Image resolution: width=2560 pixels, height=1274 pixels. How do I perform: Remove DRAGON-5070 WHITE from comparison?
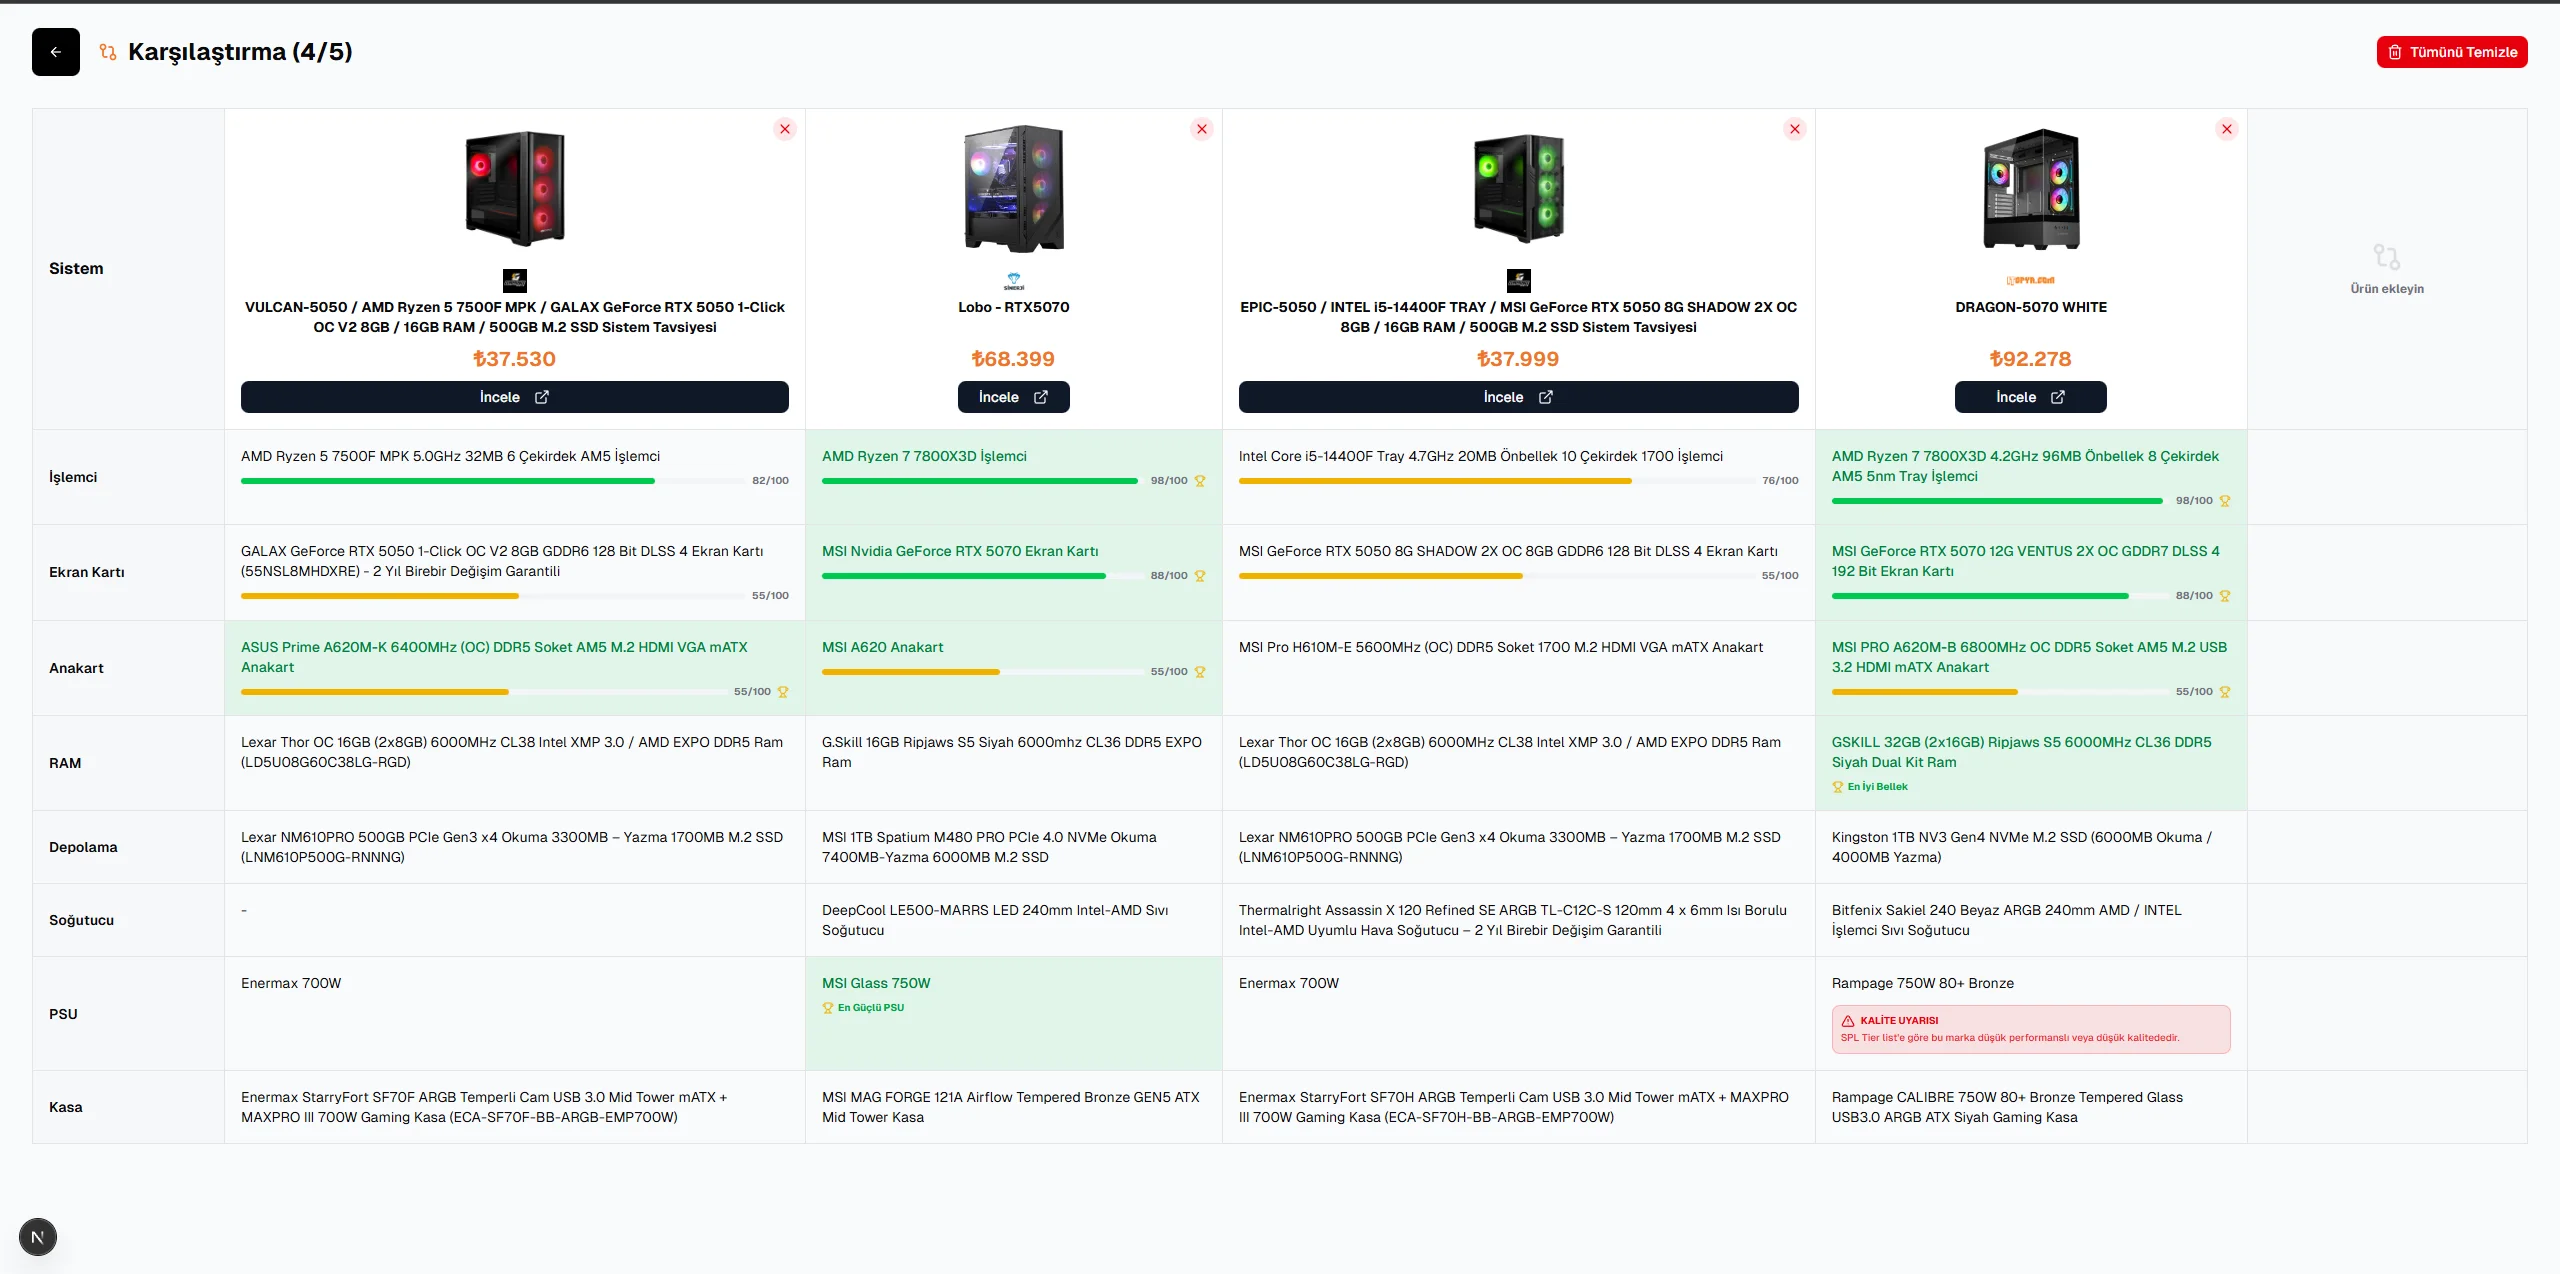(2227, 129)
